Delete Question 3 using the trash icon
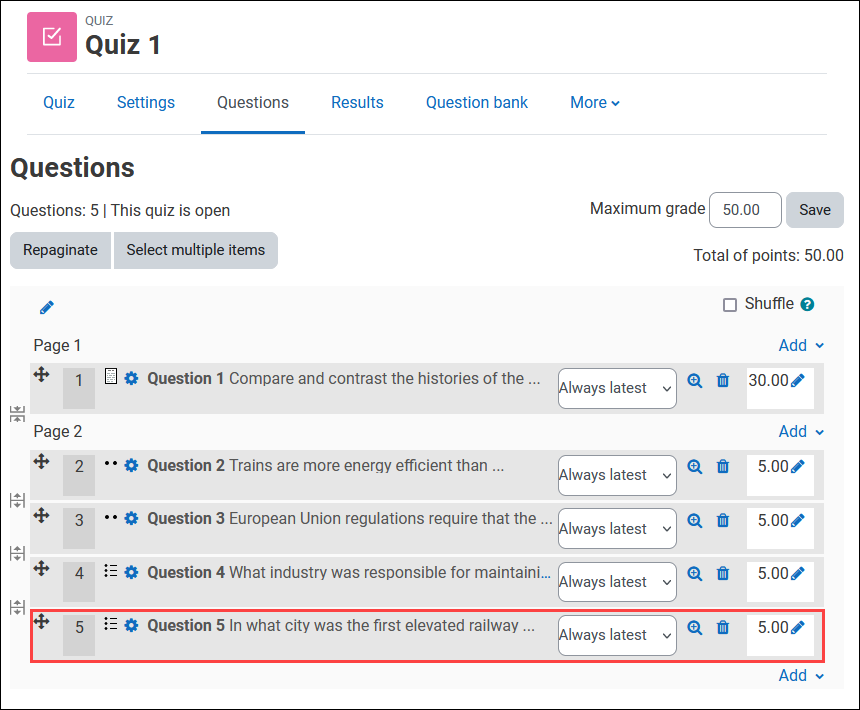 [723, 520]
